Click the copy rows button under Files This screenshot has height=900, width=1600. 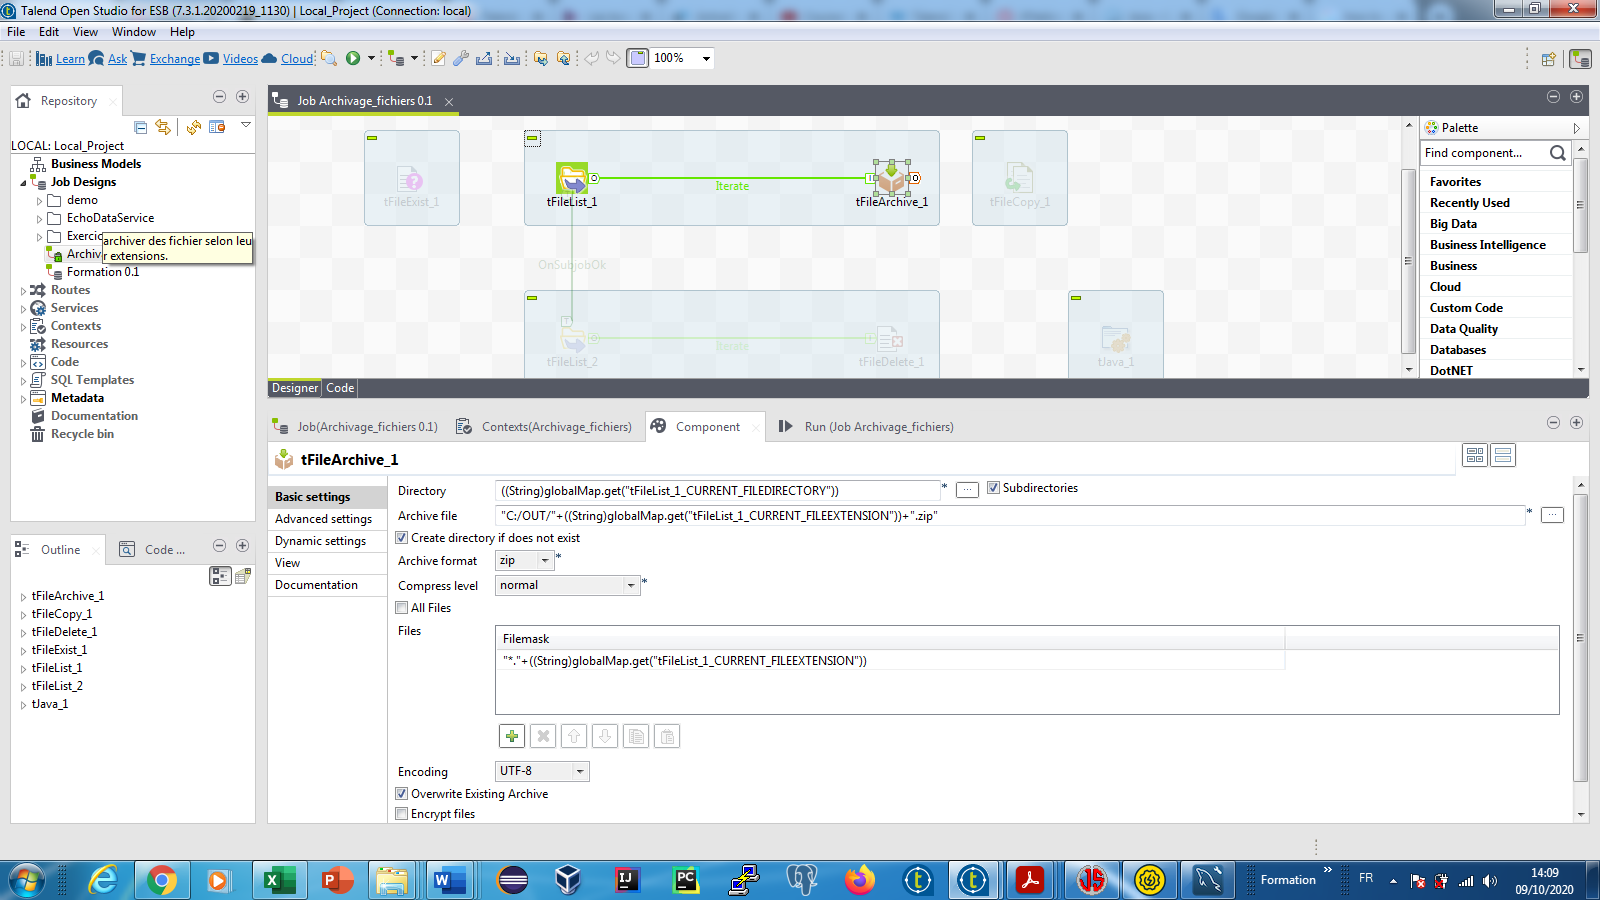(636, 737)
